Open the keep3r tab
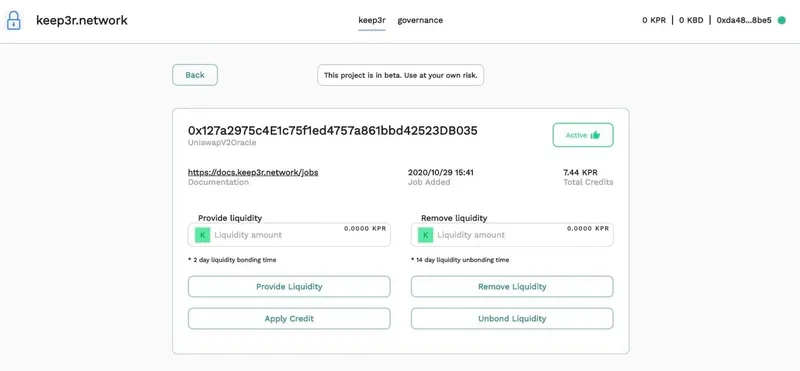 tap(371, 20)
